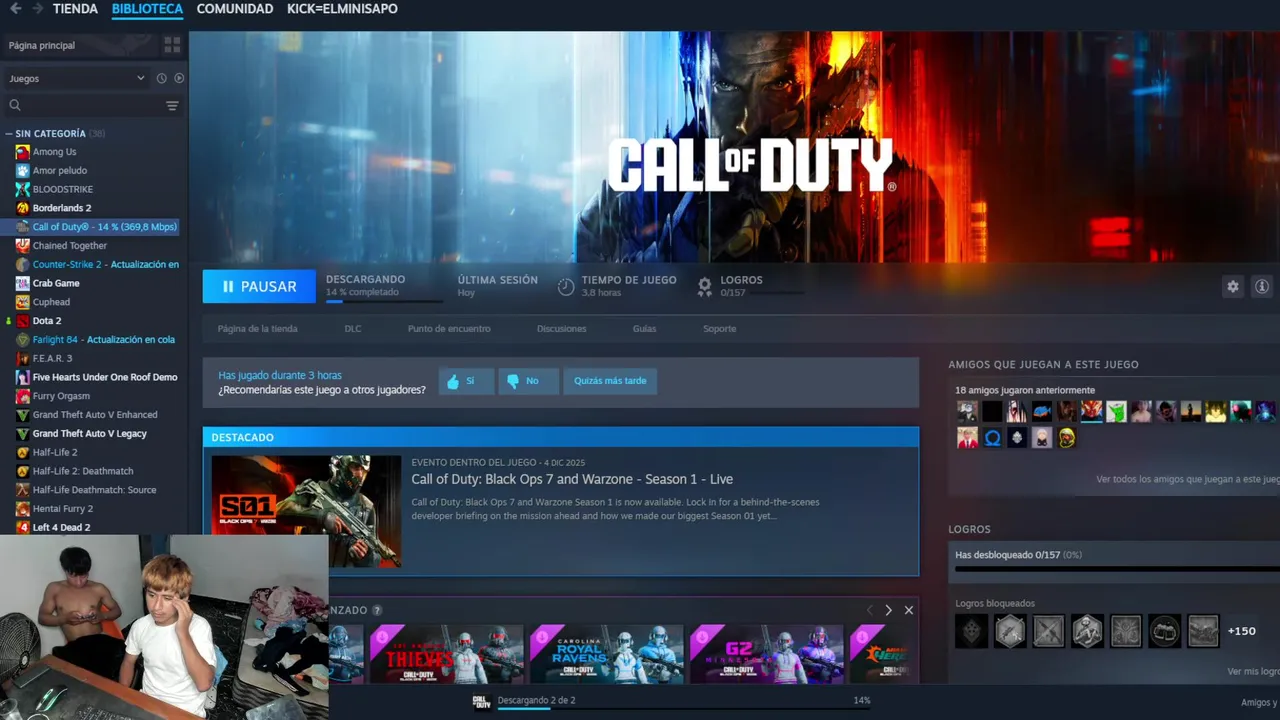Click the recent activity clock icon

pos(161,78)
